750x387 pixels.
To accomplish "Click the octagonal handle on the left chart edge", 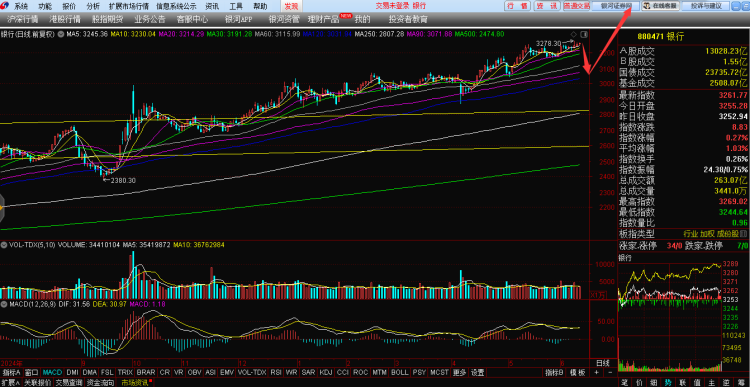I will point(1,207).
